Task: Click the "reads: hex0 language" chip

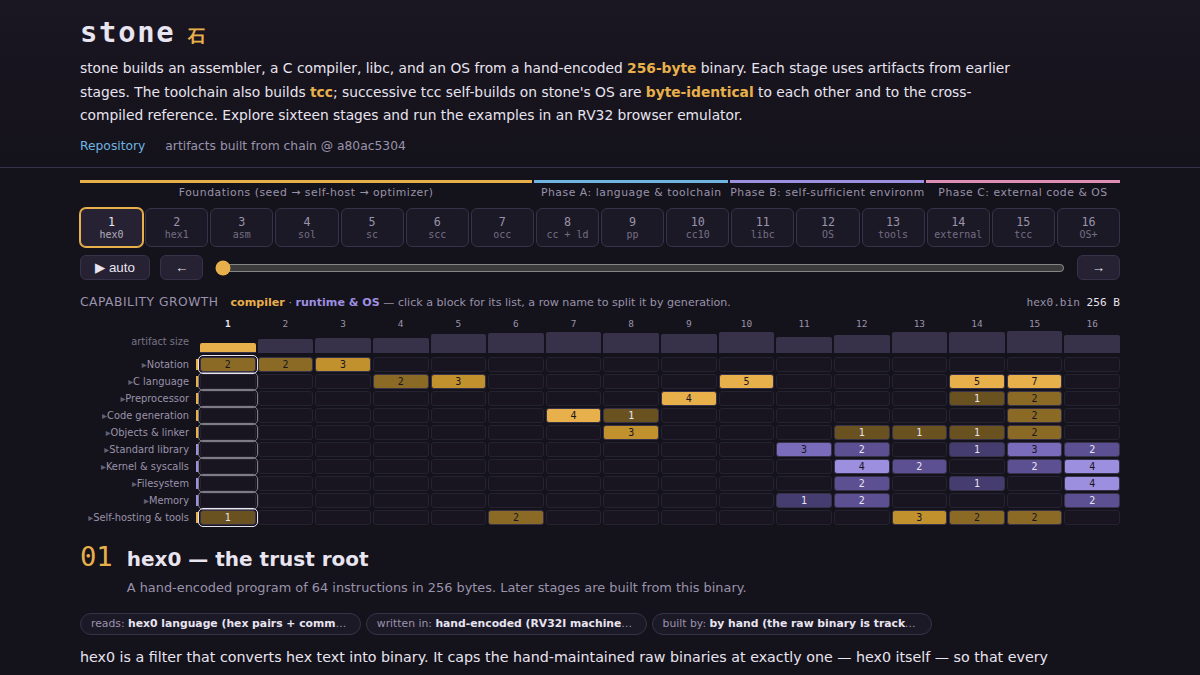Action: point(220,624)
